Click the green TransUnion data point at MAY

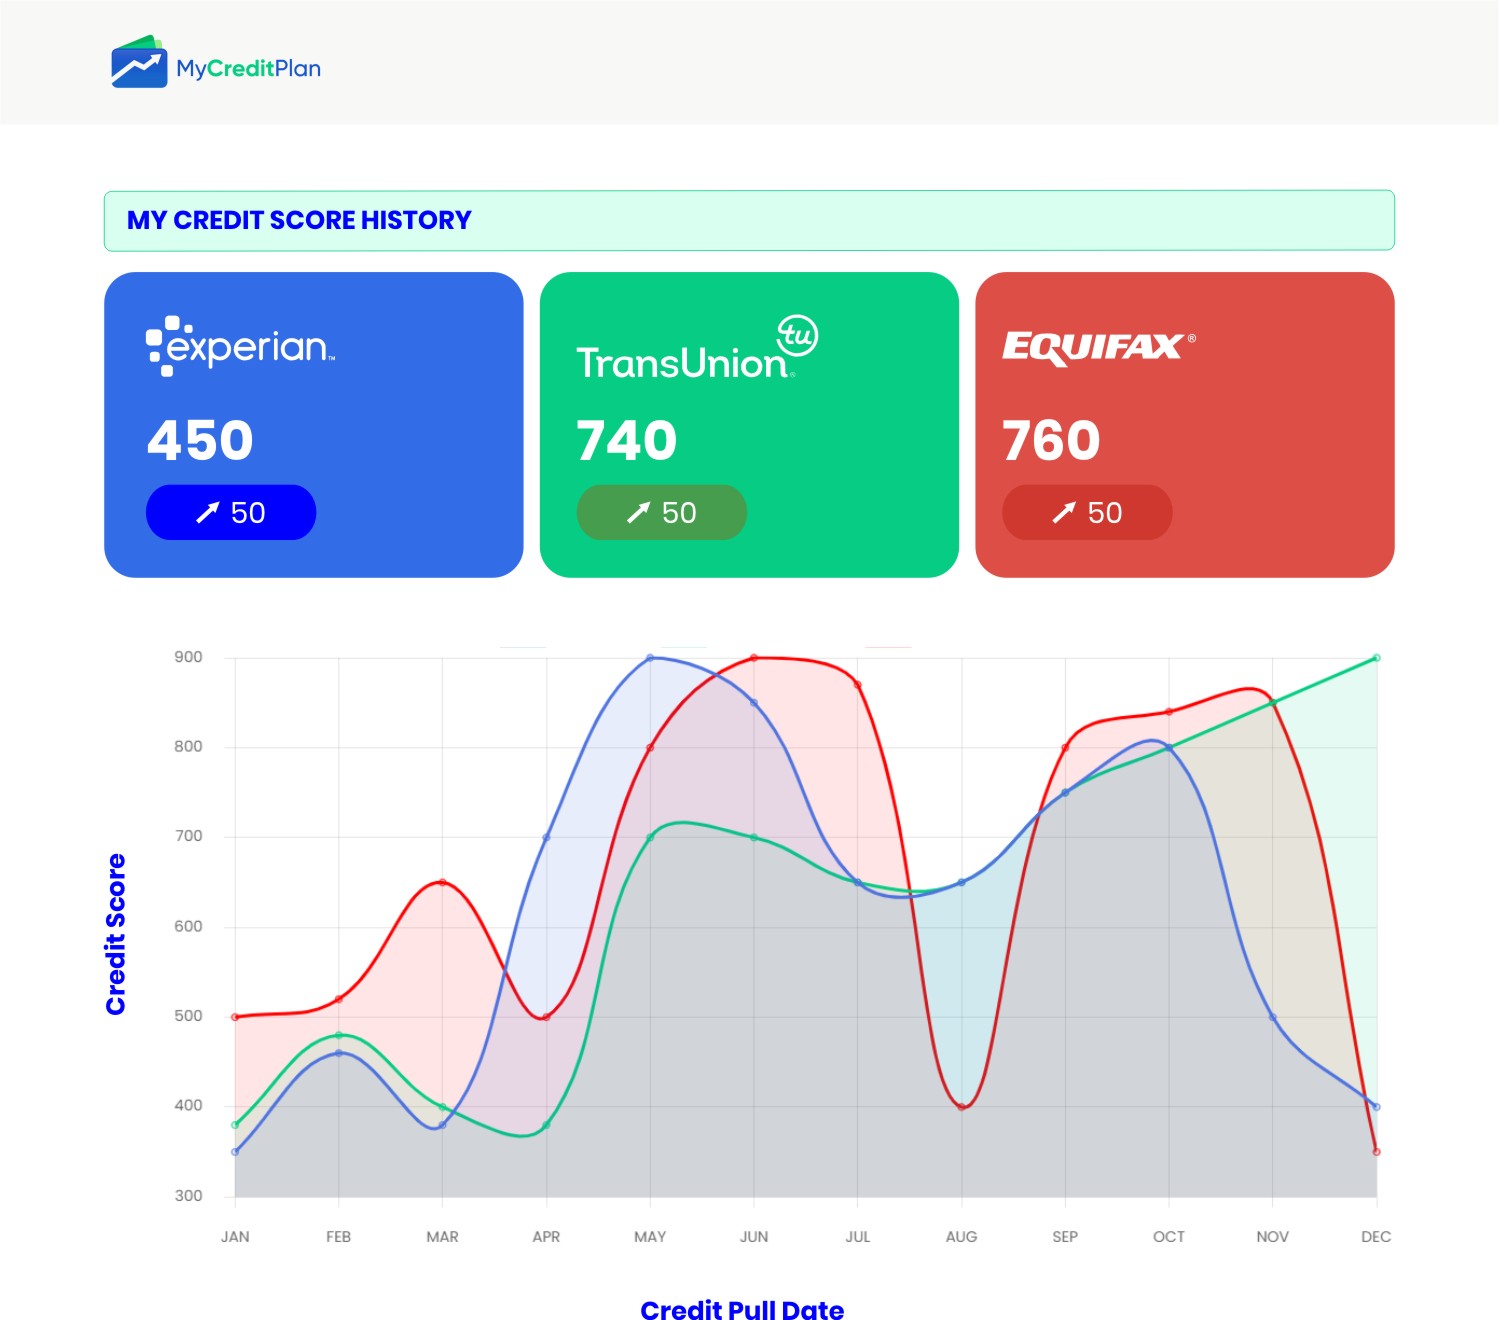pyautogui.click(x=650, y=837)
